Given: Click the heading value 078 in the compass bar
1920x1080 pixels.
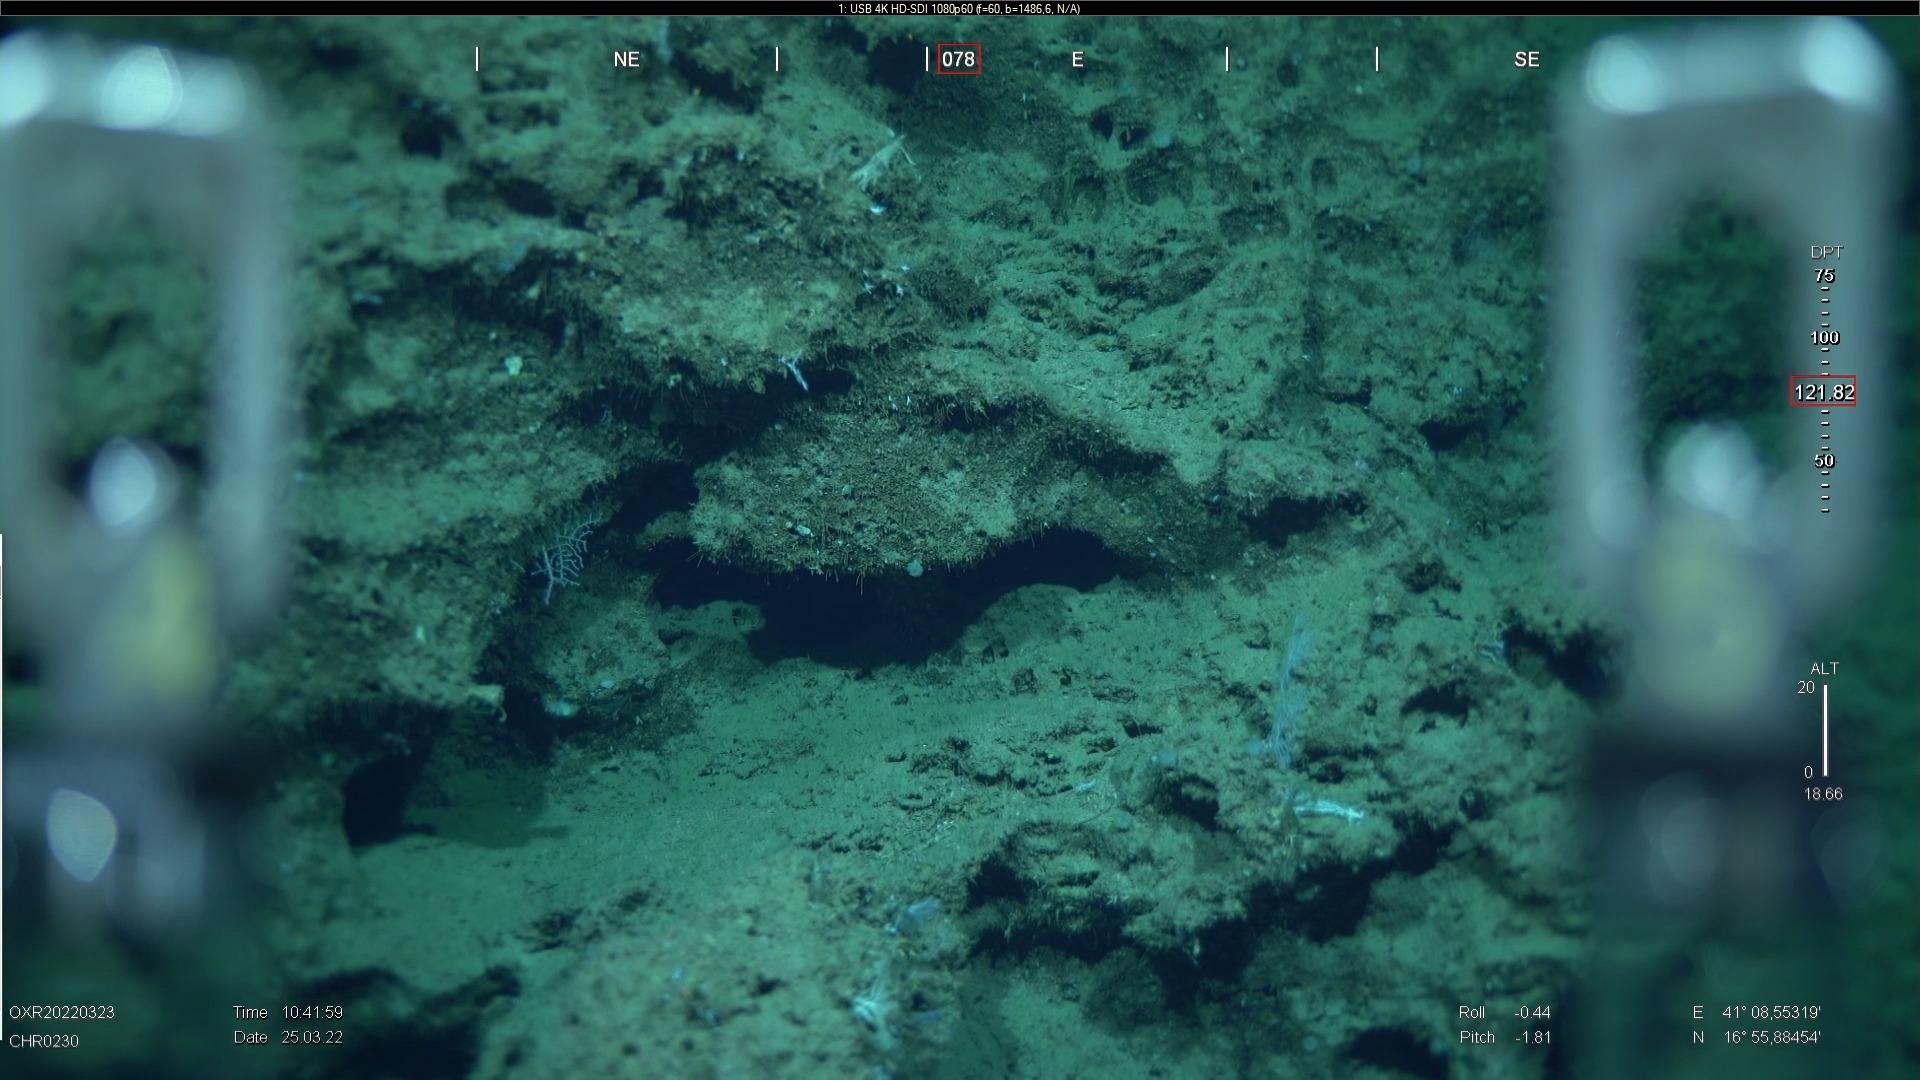Looking at the screenshot, I should point(958,59).
